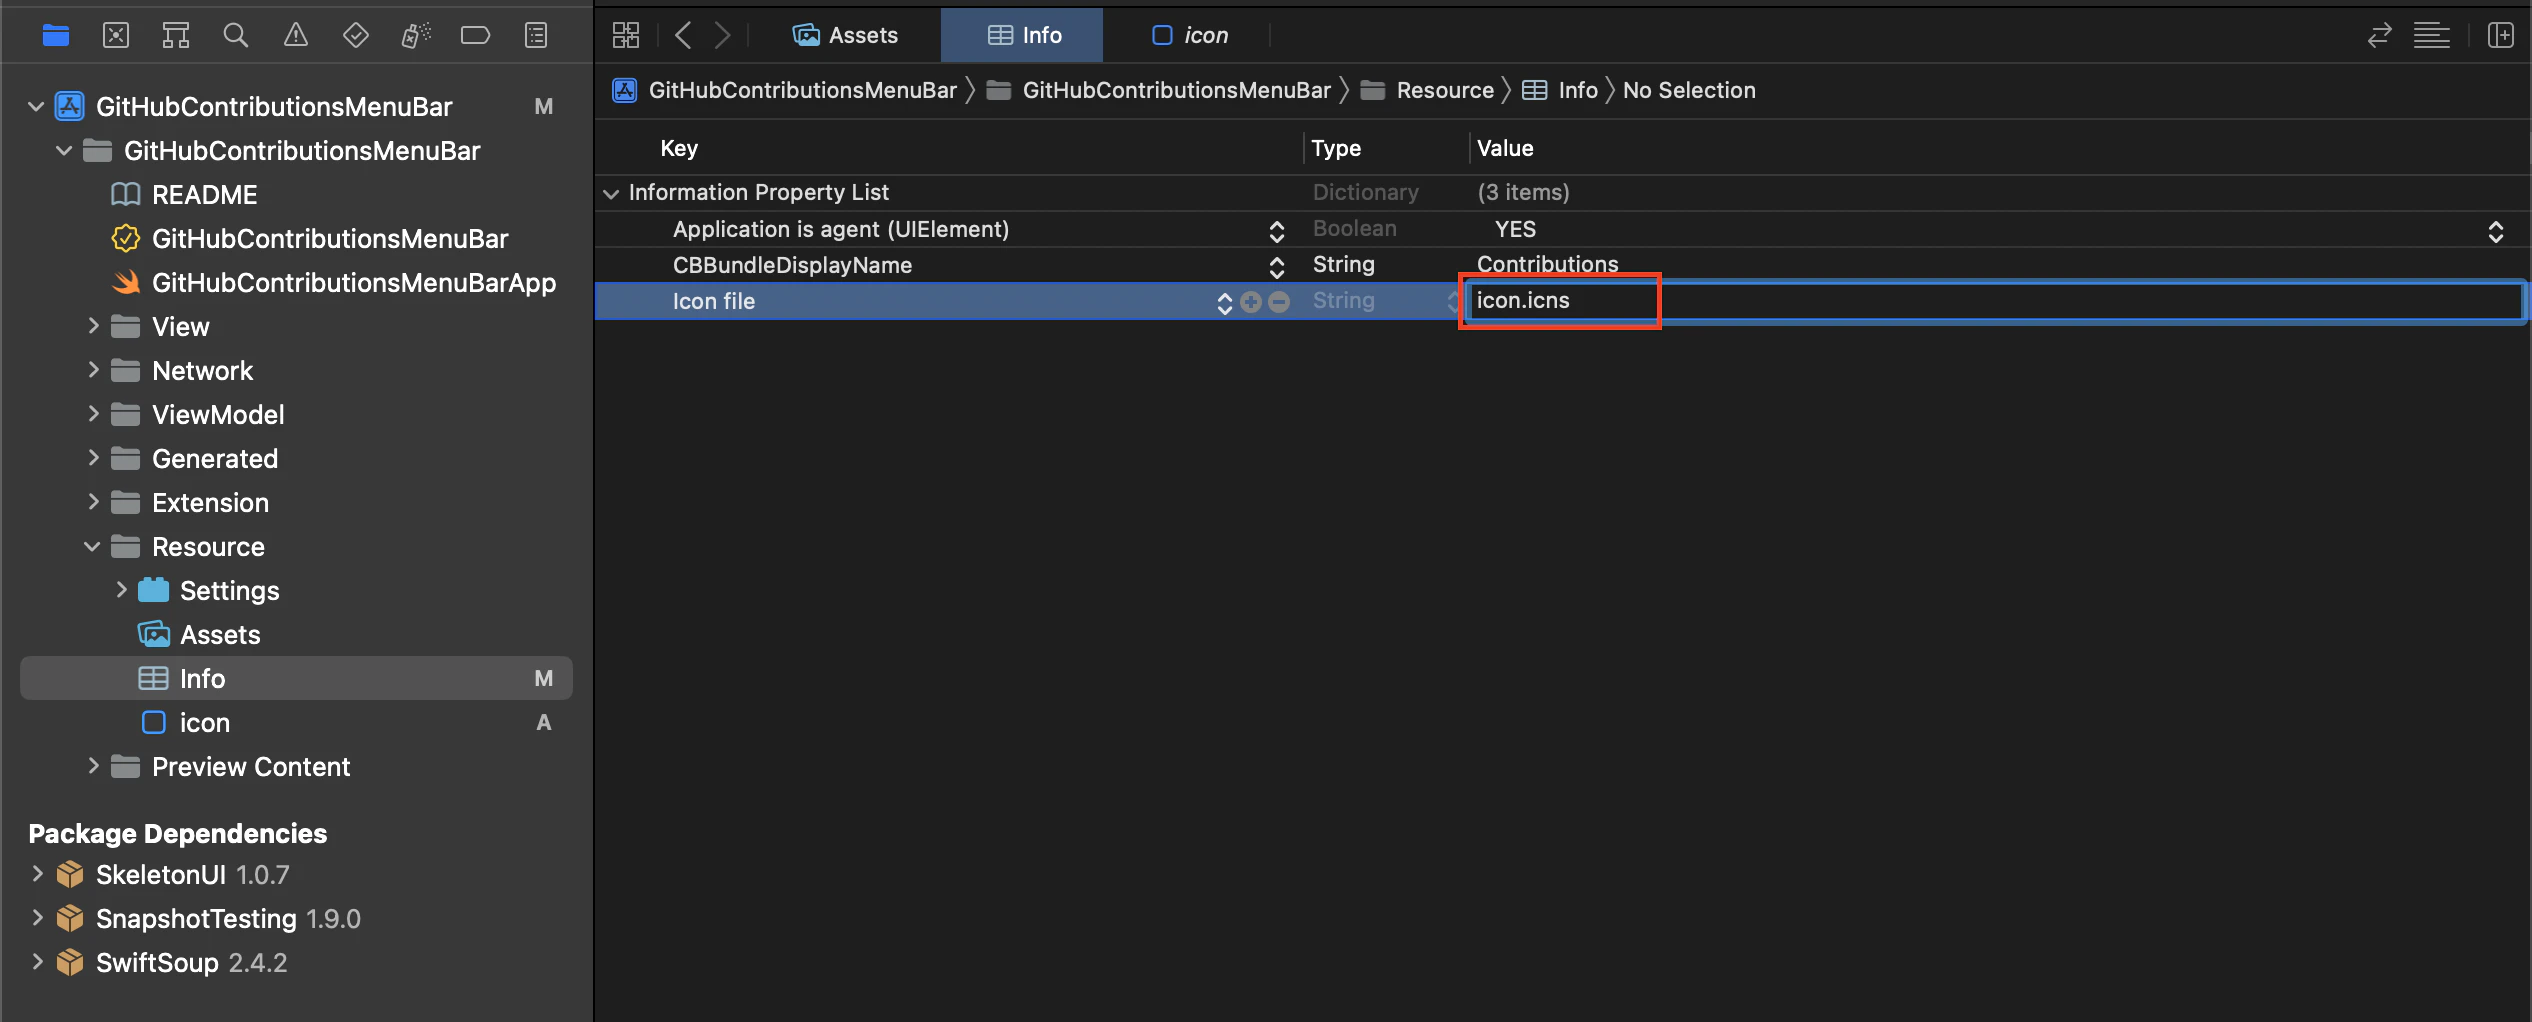This screenshot has height=1022, width=2532.
Task: Open the Source Control navigator
Action: tap(116, 36)
